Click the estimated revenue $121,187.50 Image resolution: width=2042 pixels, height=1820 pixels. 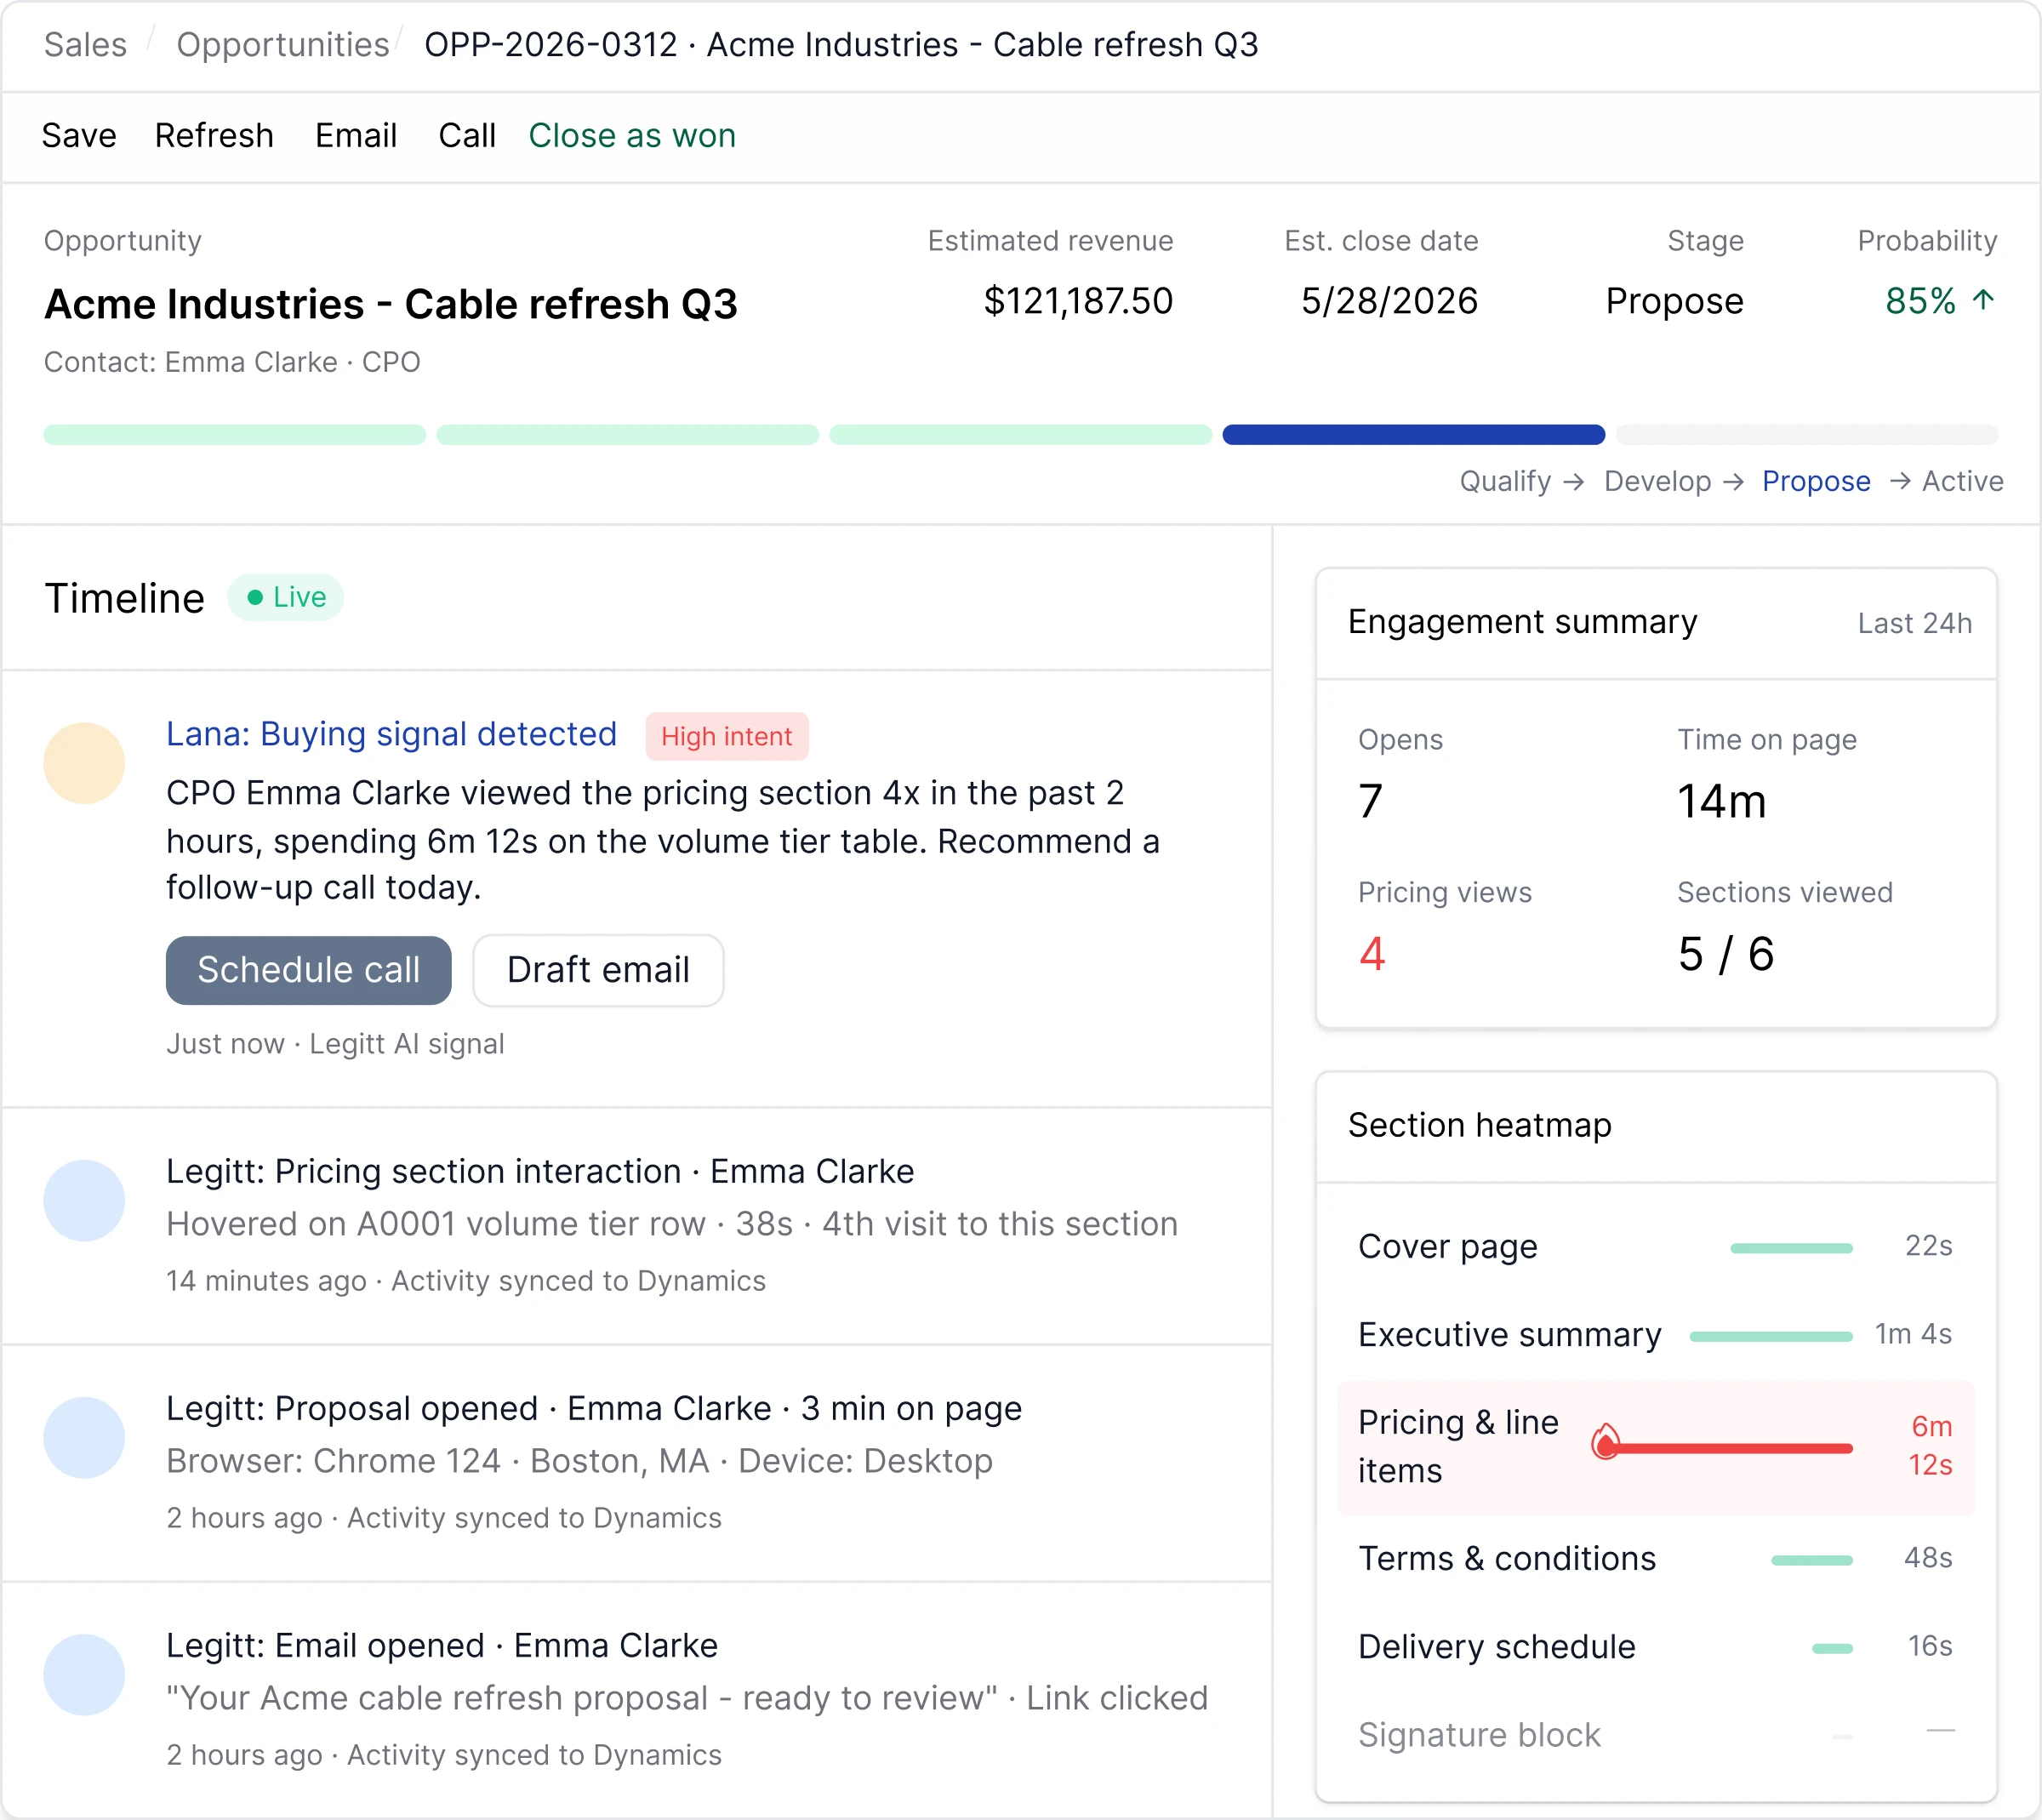coord(1078,301)
